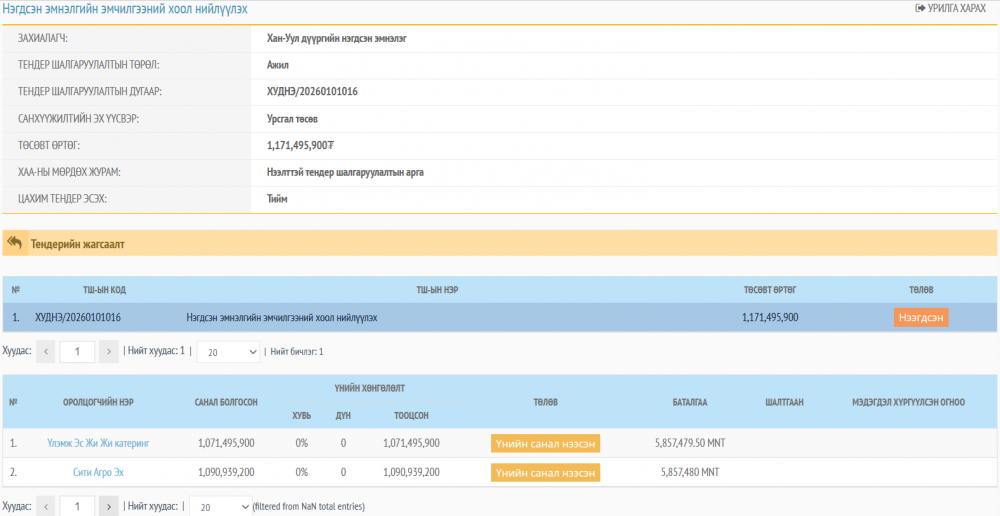The height and width of the screenshot is (516, 1000).
Task: Open page size dropdown under participants table
Action: tap(220, 507)
